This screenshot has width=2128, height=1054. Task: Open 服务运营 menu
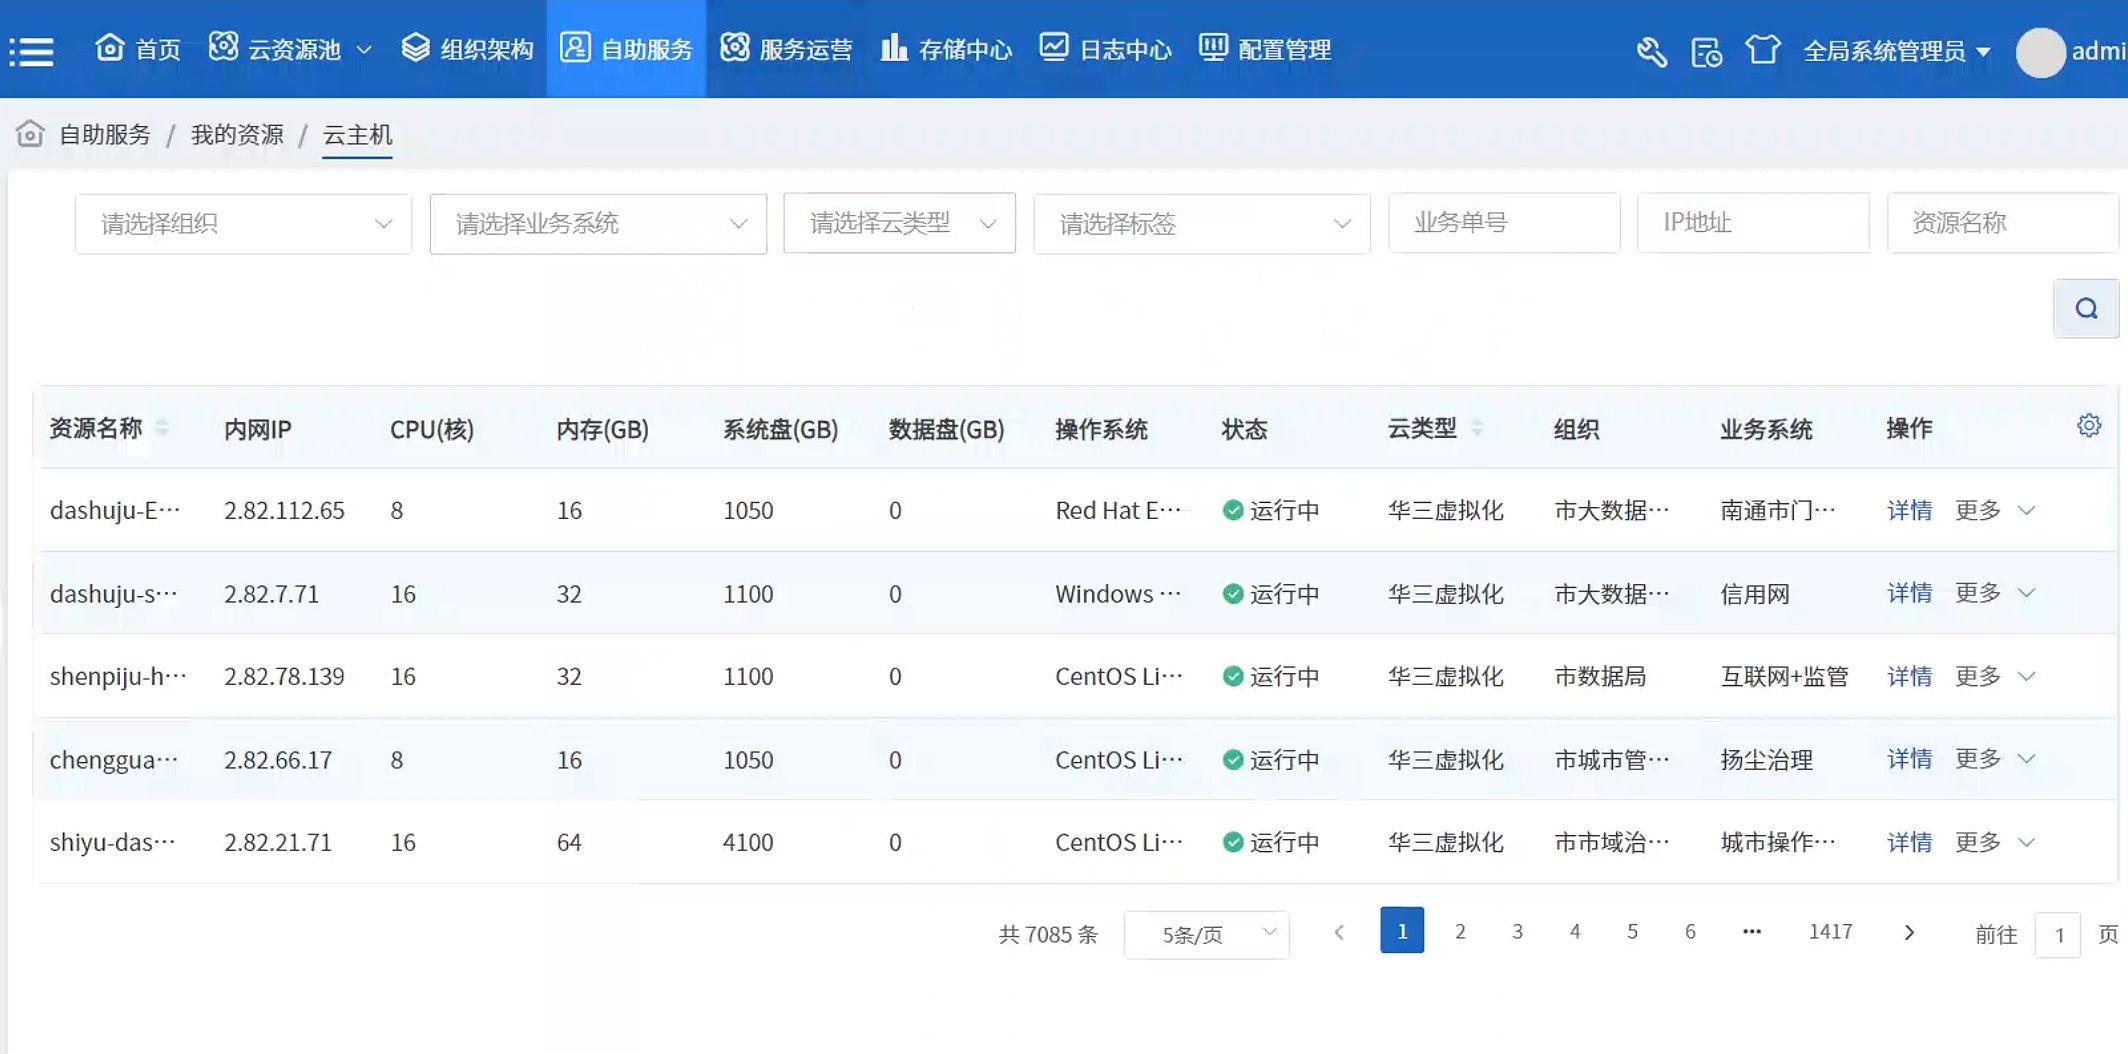[x=786, y=49]
